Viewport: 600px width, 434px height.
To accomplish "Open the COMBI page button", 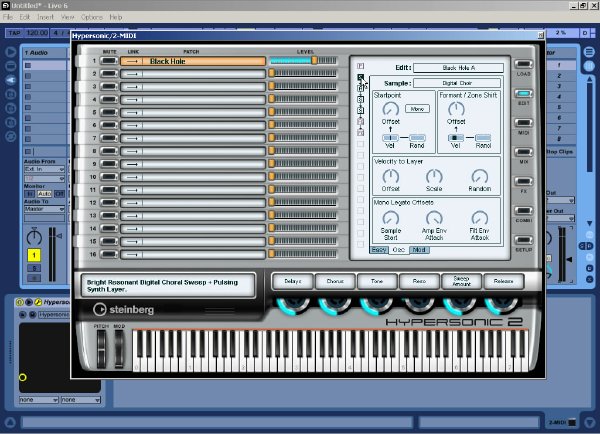I will [x=523, y=211].
